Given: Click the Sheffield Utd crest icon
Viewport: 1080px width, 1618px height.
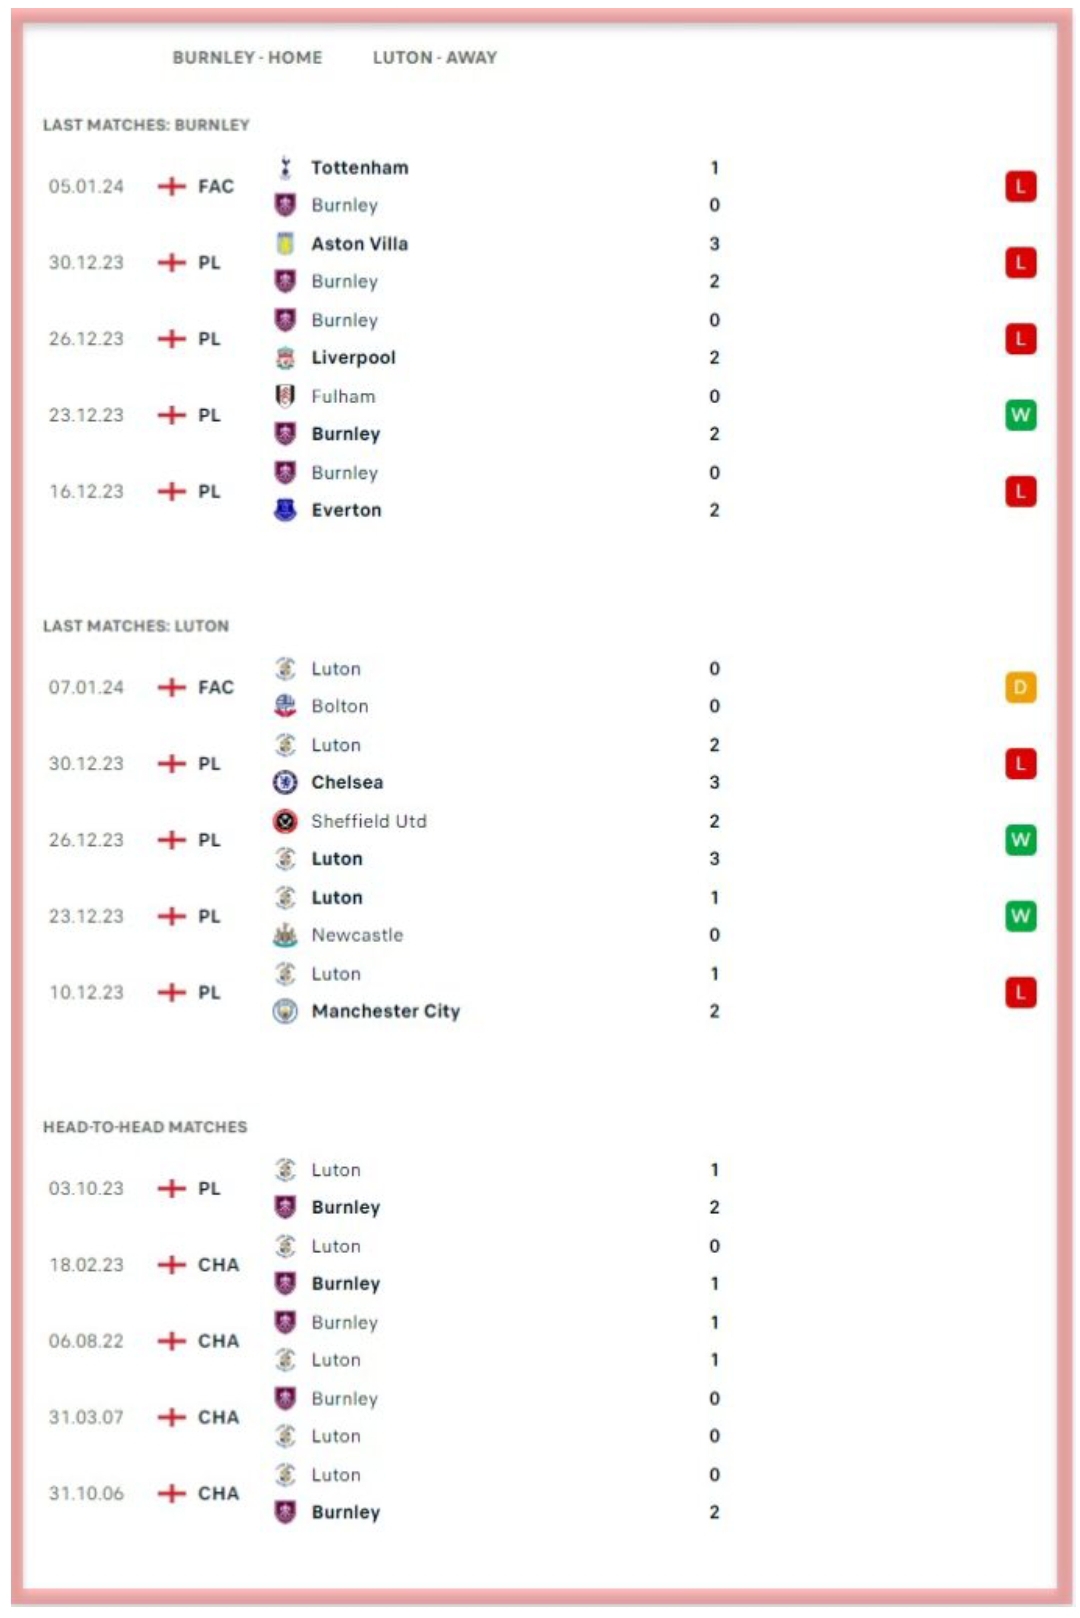Looking at the screenshot, I should [285, 821].
